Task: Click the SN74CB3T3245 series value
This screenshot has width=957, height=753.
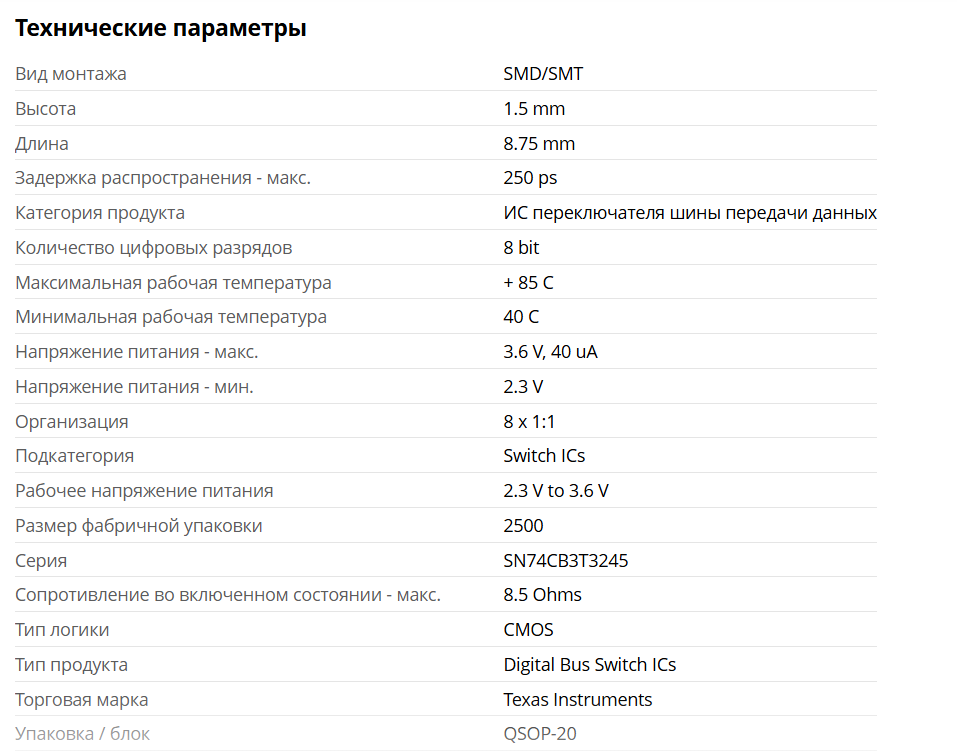Action: click(x=566, y=561)
